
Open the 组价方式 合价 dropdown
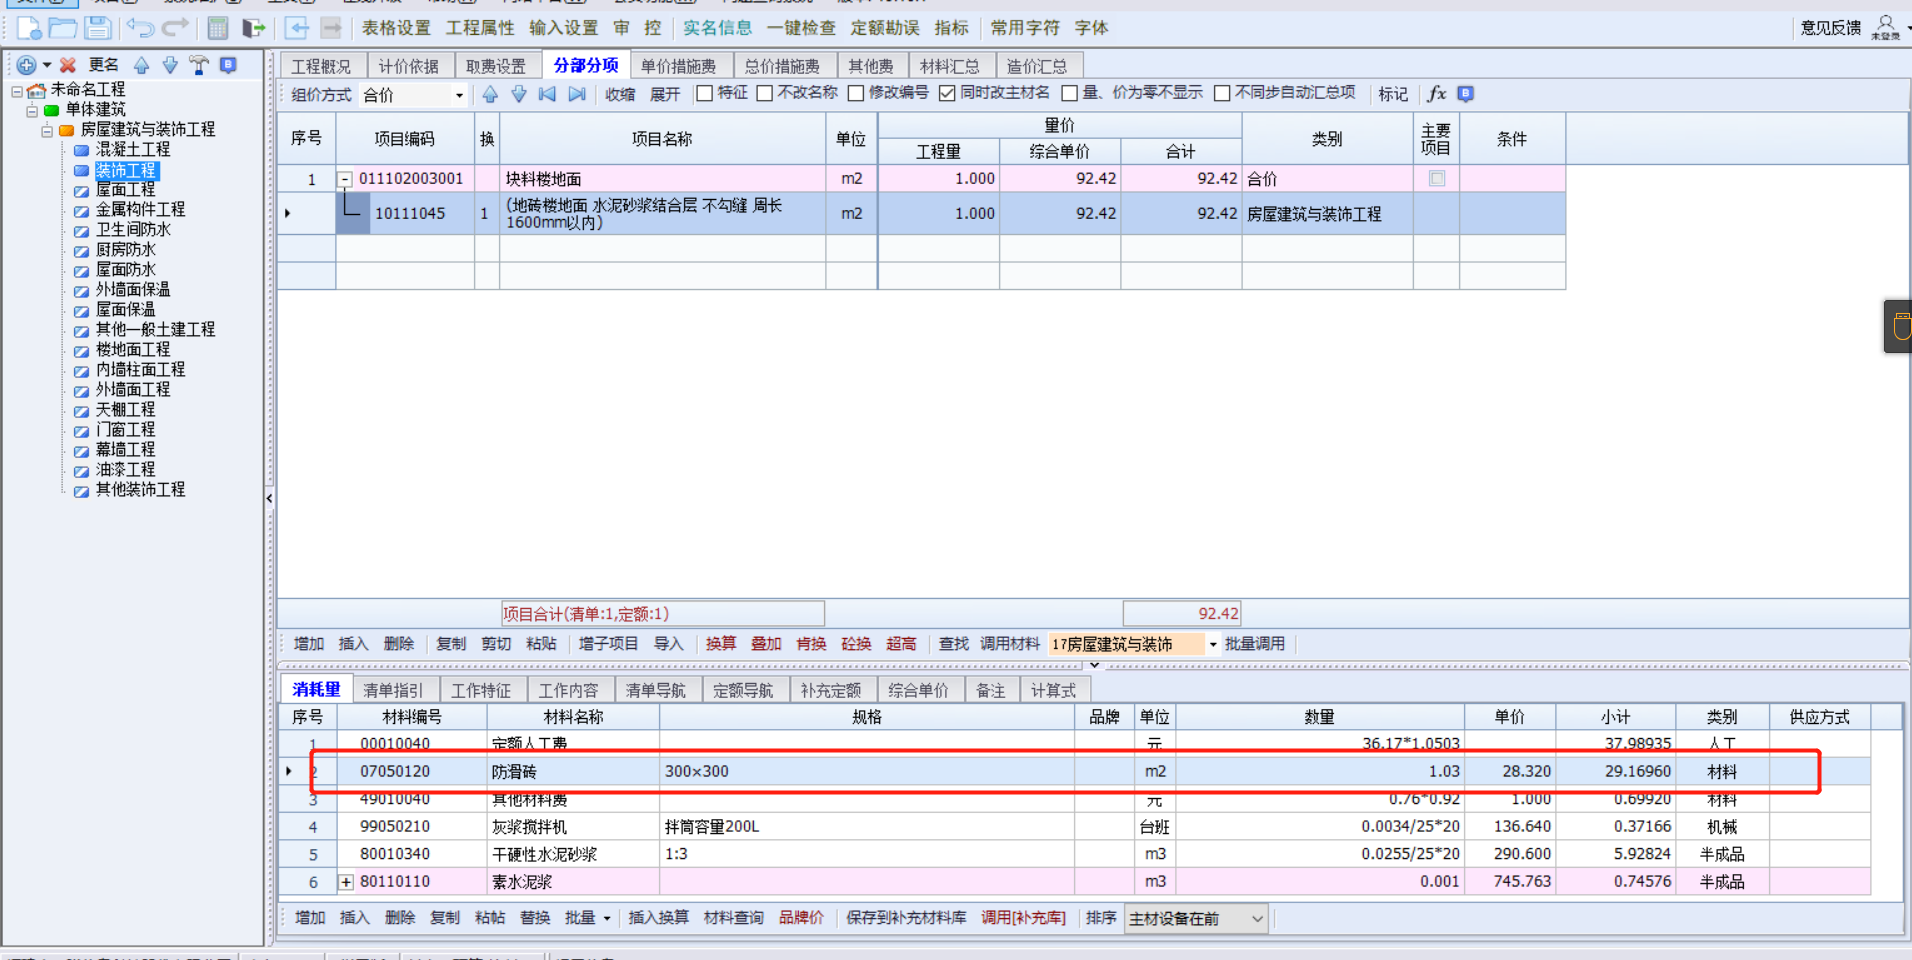(x=459, y=95)
